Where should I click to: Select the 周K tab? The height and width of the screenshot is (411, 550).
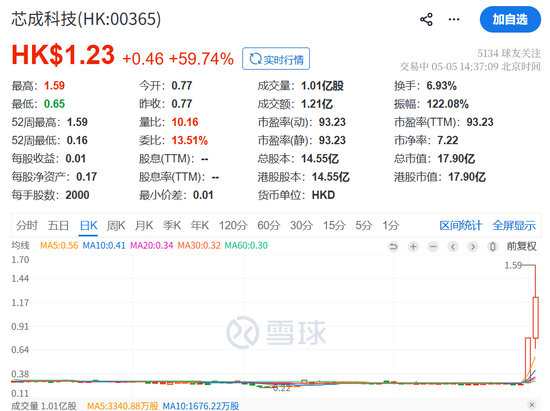(x=116, y=225)
